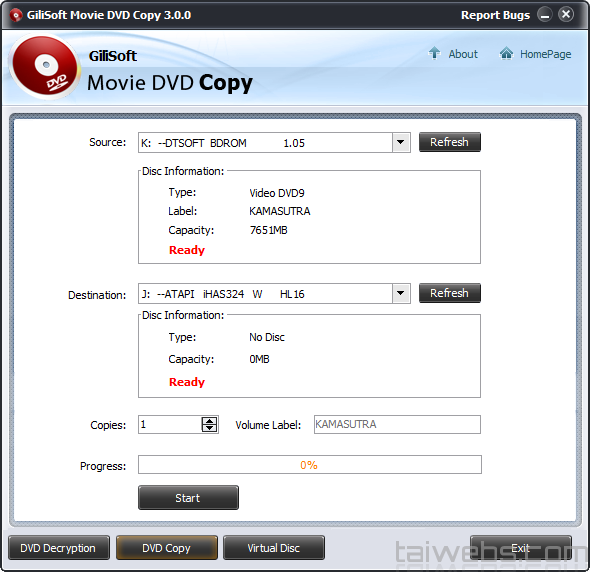Open the Report Bugs link
Screen dimensions: 590x572
[495, 15]
